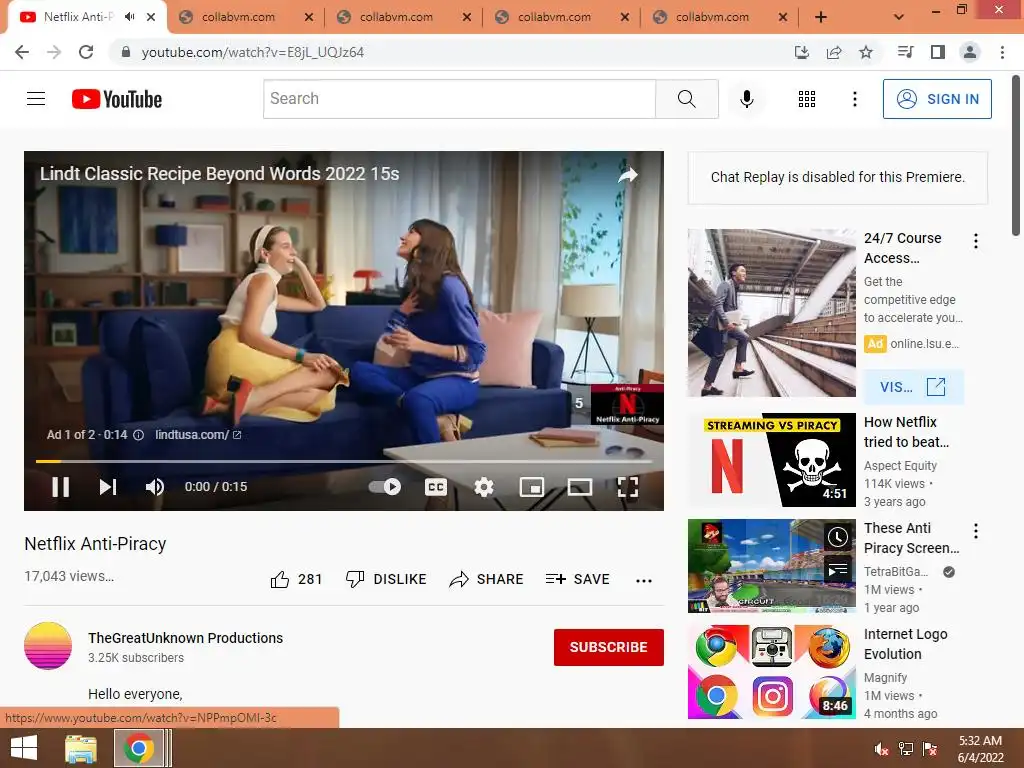Open SHARE dialog for video
The image size is (1024, 768).
click(x=487, y=579)
